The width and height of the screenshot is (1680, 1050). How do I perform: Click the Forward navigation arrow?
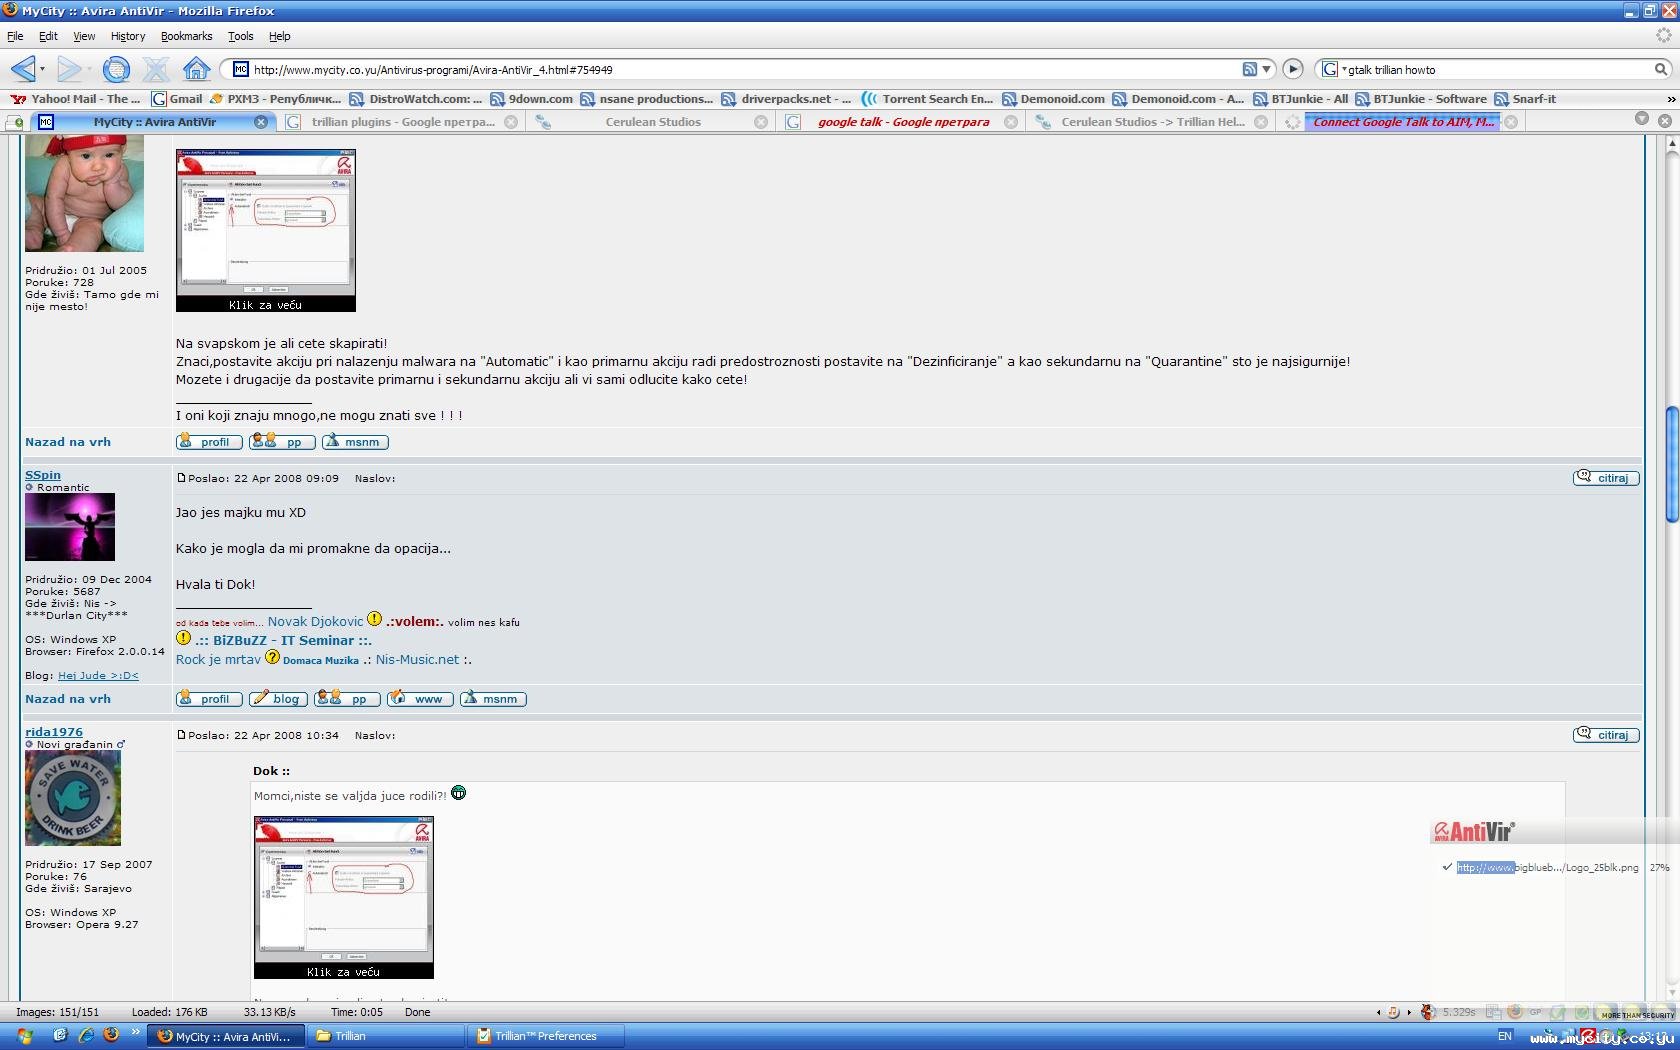(x=69, y=69)
